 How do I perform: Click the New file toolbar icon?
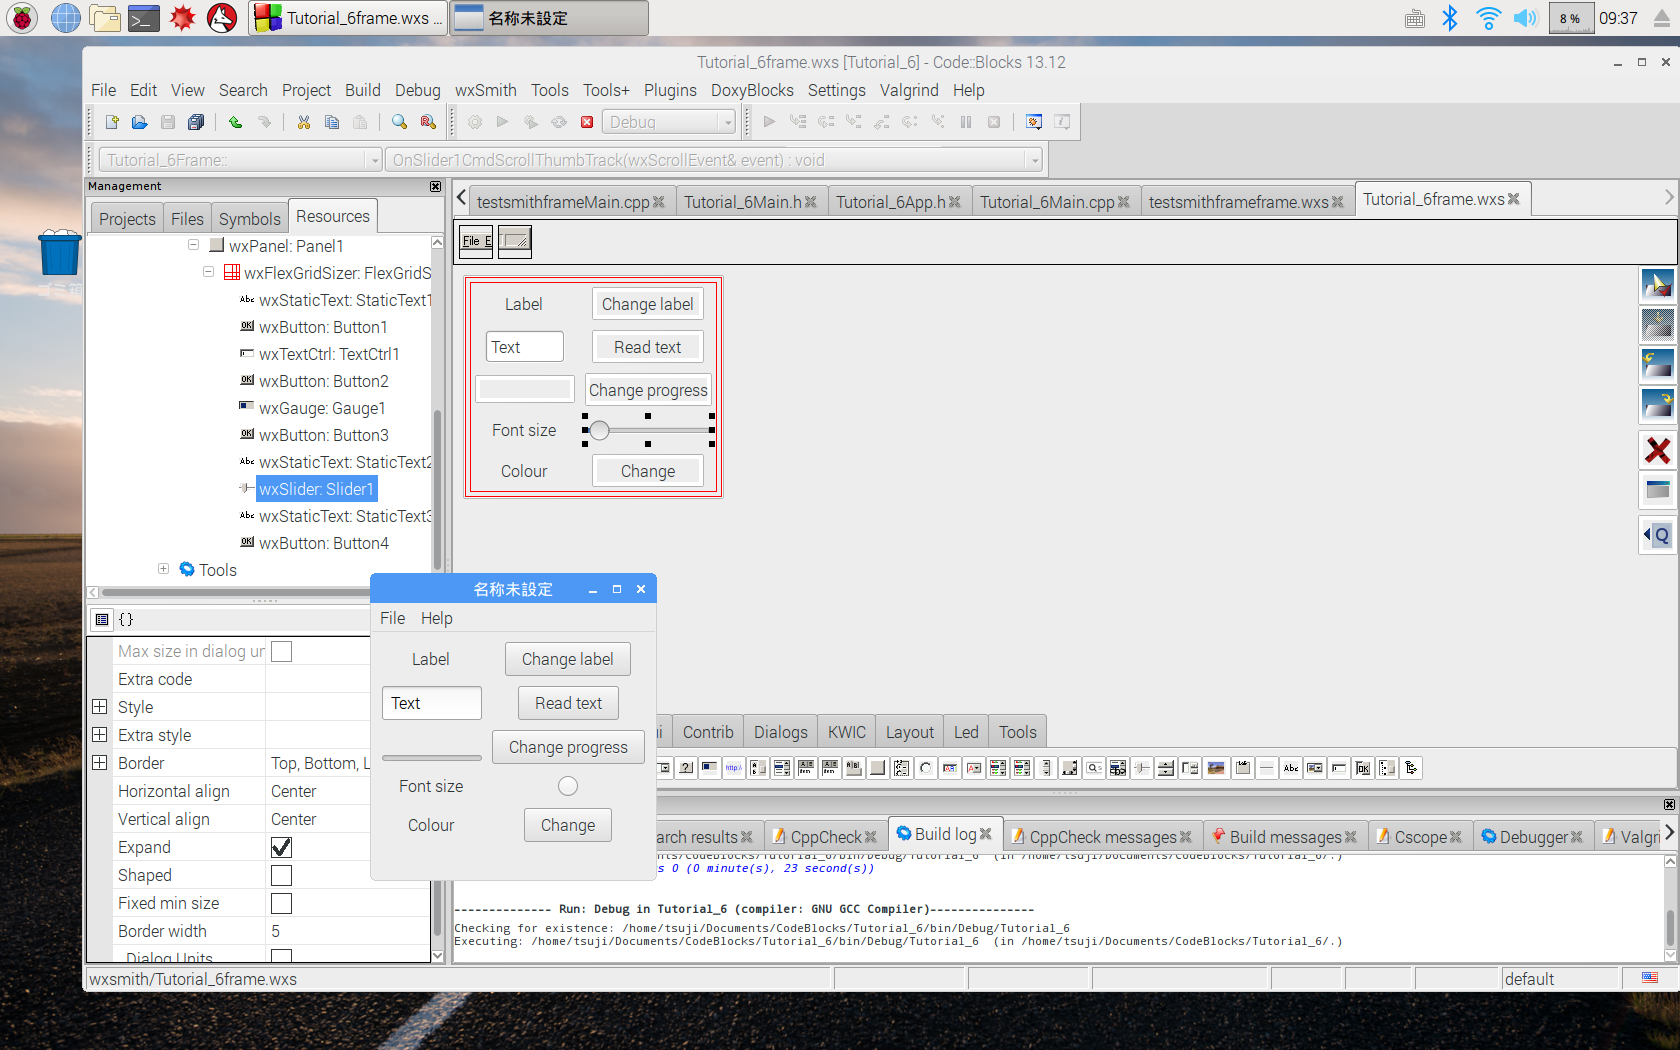(x=112, y=122)
